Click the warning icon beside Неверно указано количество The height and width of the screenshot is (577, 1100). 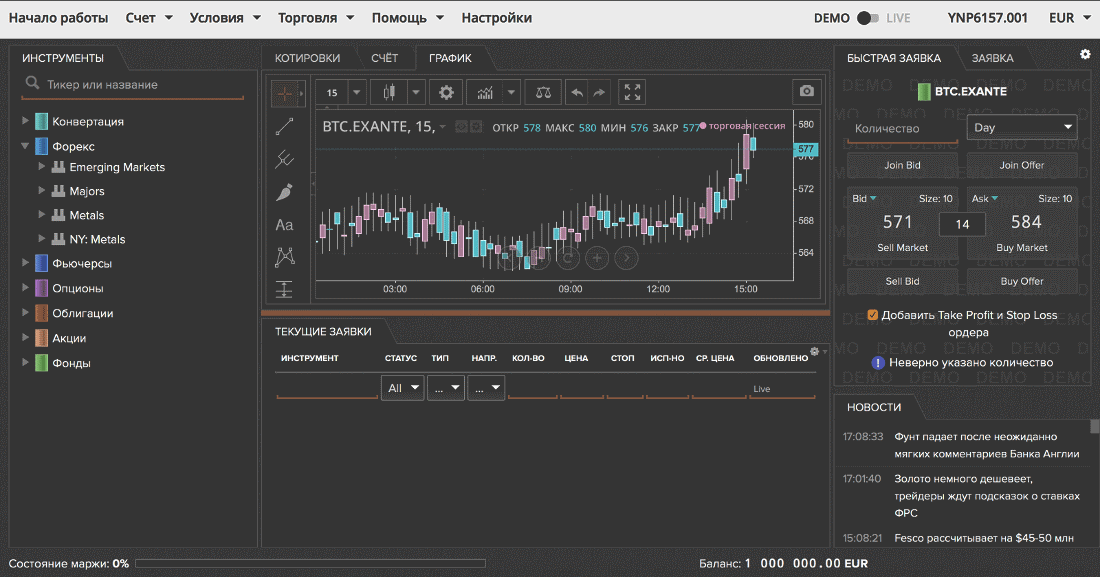coord(878,362)
